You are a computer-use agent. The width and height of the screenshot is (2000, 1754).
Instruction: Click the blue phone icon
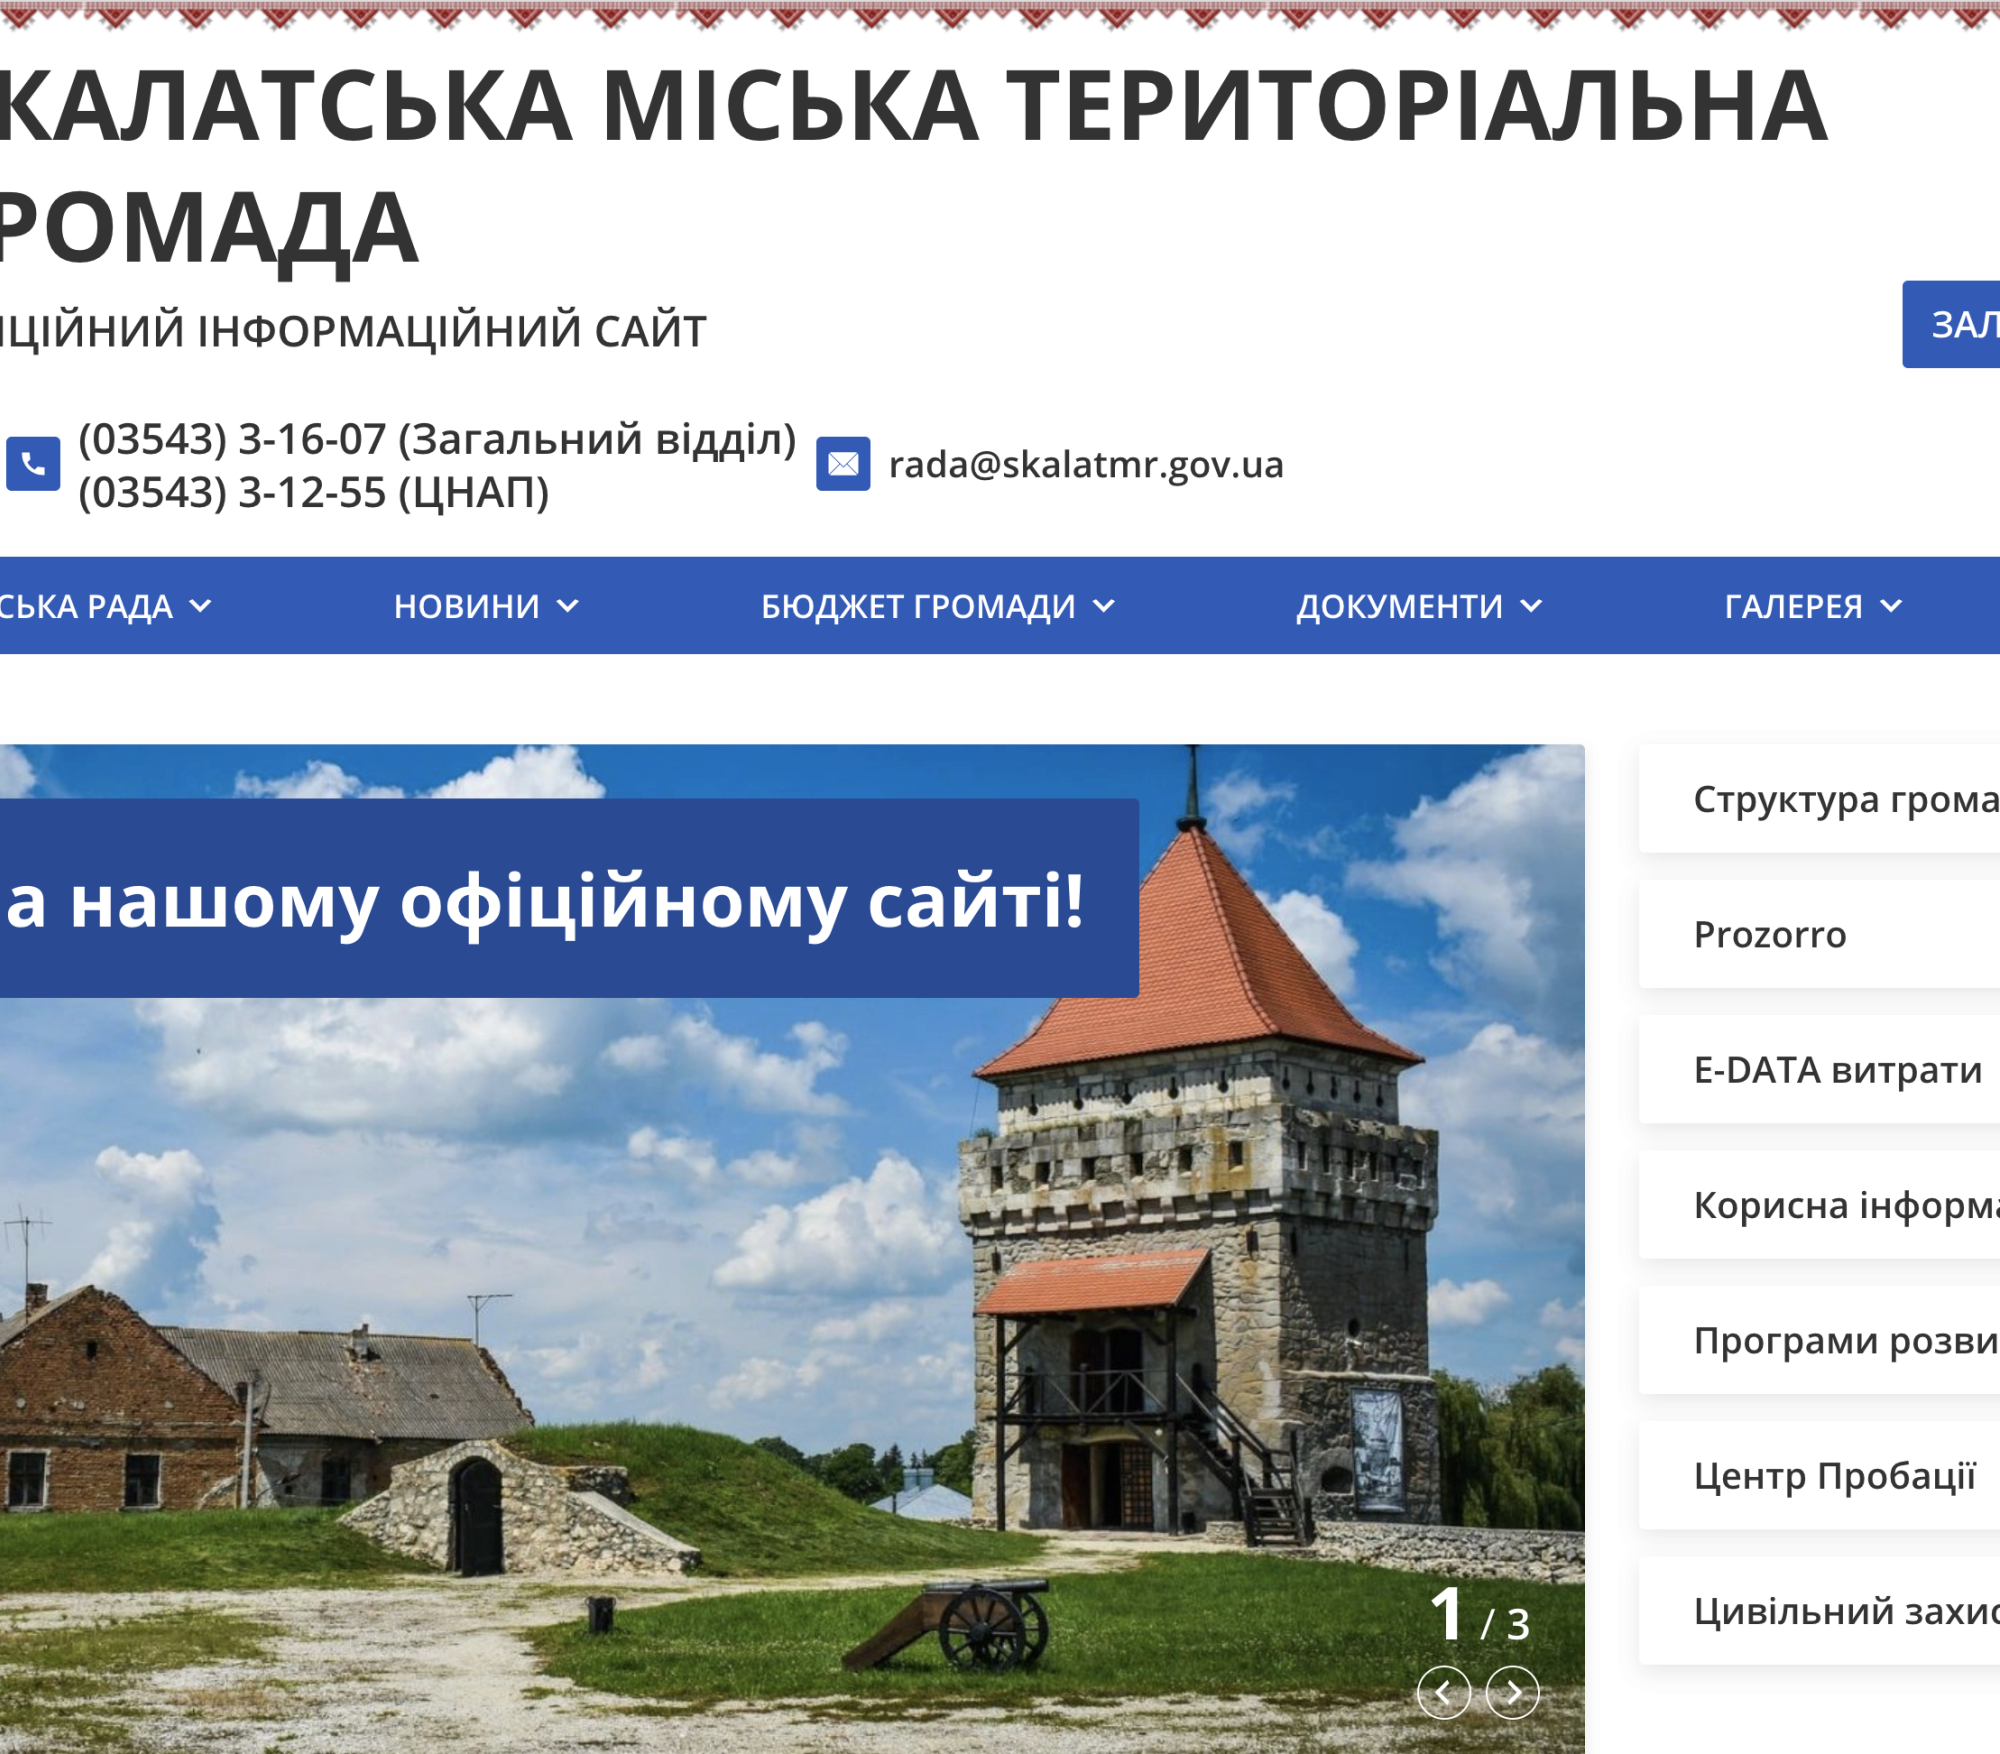click(33, 464)
